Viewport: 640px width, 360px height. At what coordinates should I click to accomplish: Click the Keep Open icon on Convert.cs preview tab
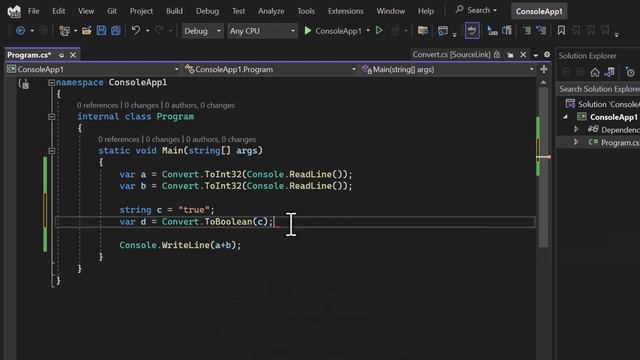click(x=511, y=55)
